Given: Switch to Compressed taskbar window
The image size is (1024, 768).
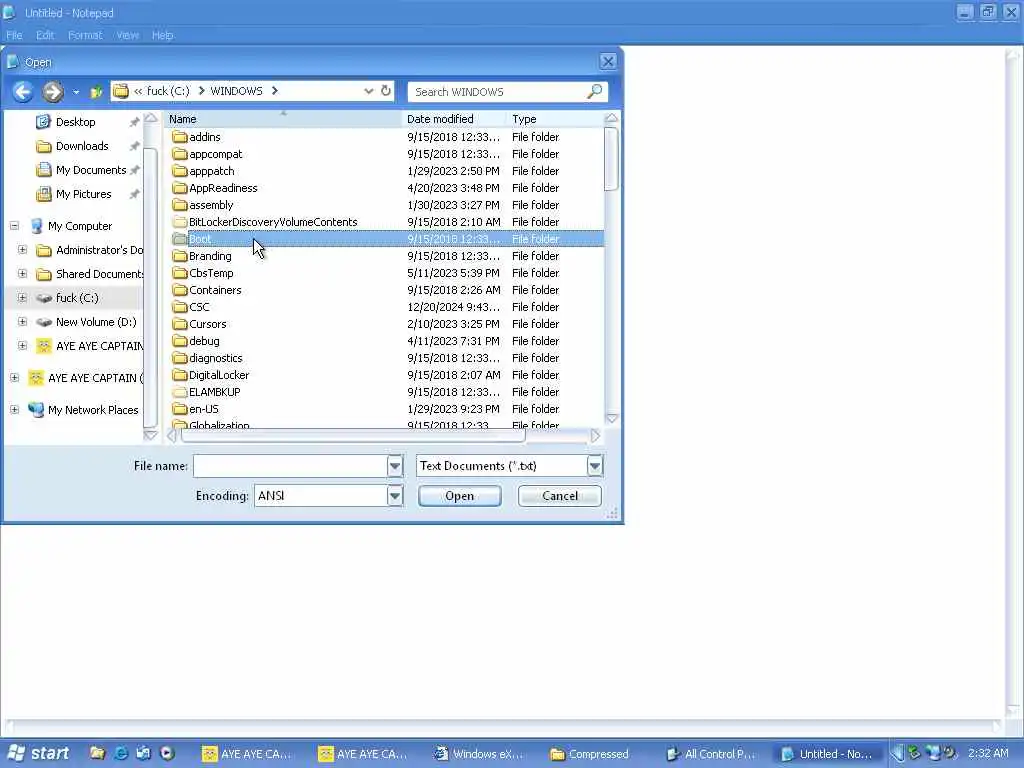Looking at the screenshot, I should click(590, 754).
